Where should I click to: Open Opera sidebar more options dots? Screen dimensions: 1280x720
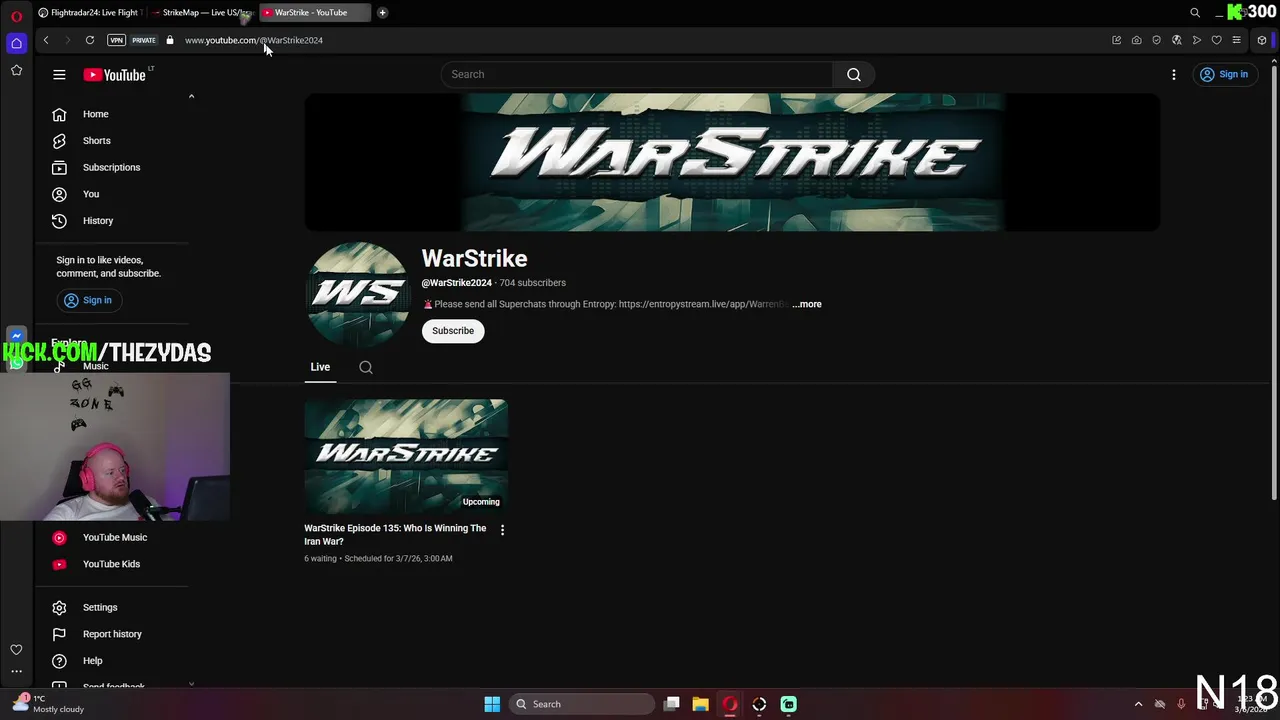[x=16, y=671]
